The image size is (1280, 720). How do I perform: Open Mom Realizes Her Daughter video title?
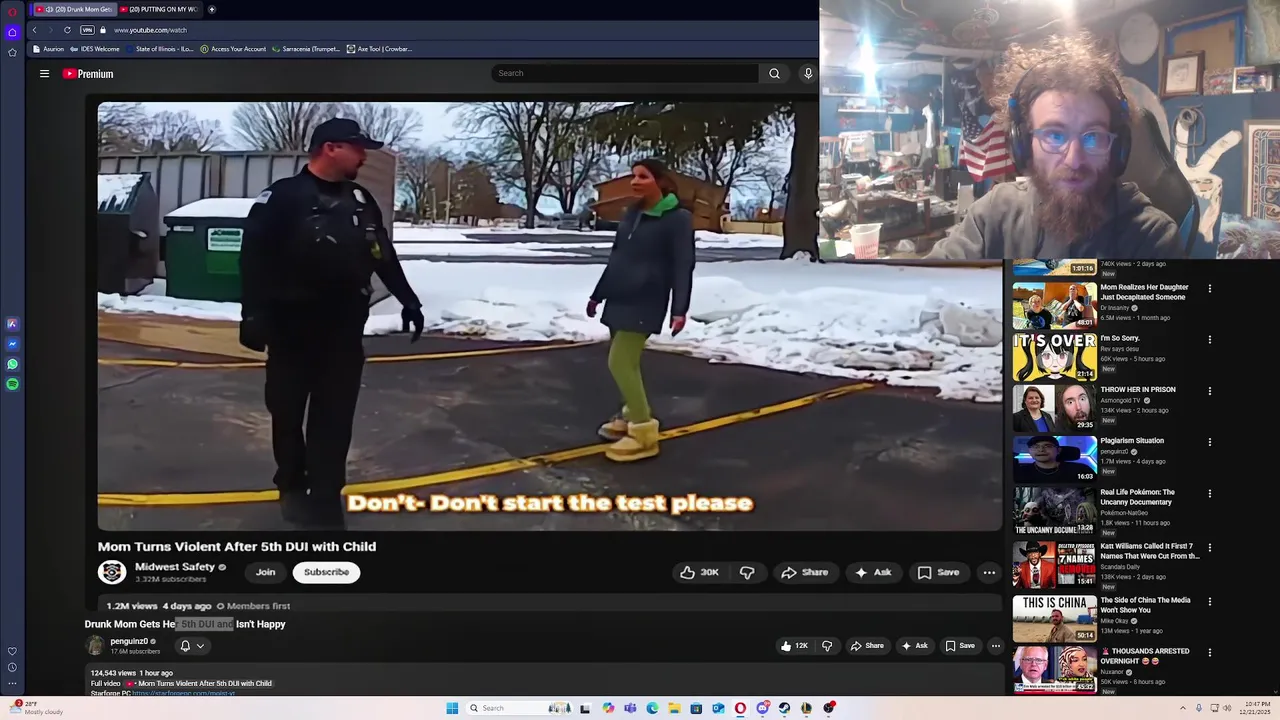point(1145,292)
